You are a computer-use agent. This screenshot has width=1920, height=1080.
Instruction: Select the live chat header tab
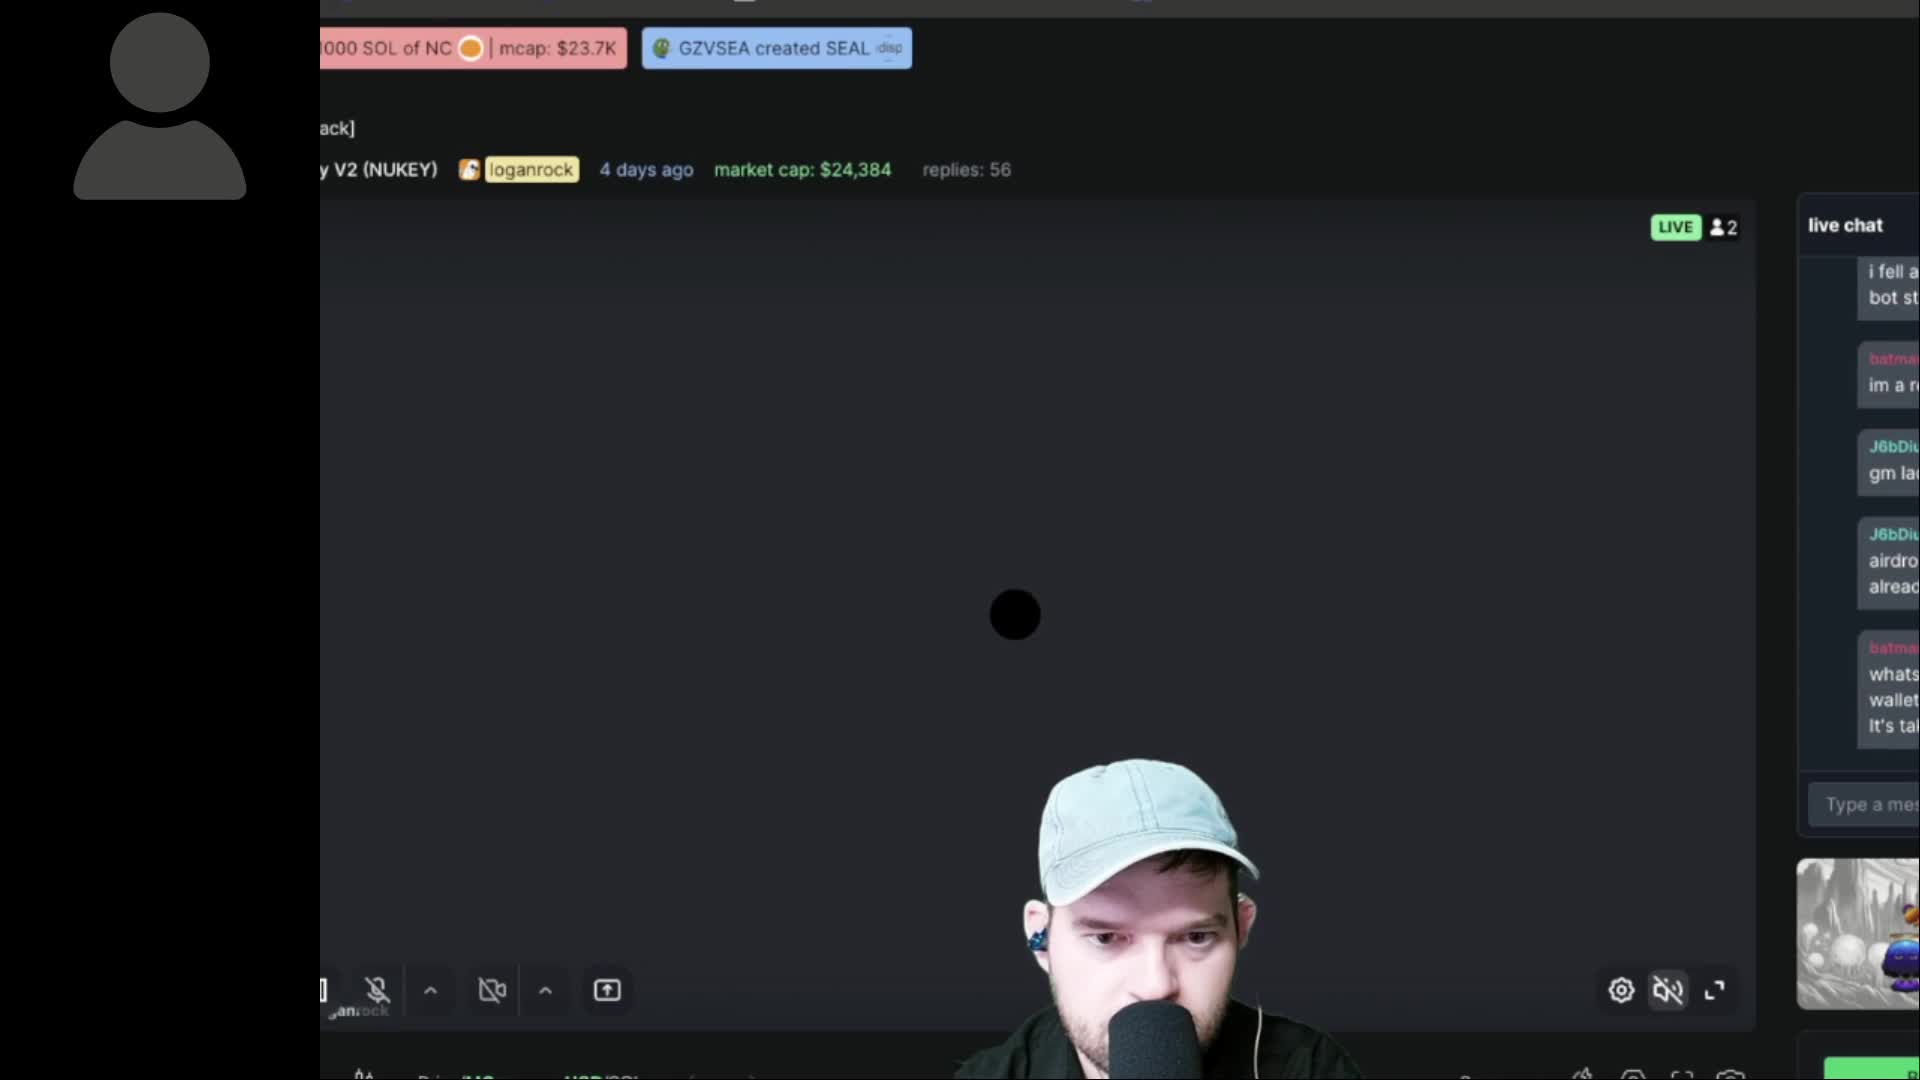click(x=1845, y=225)
